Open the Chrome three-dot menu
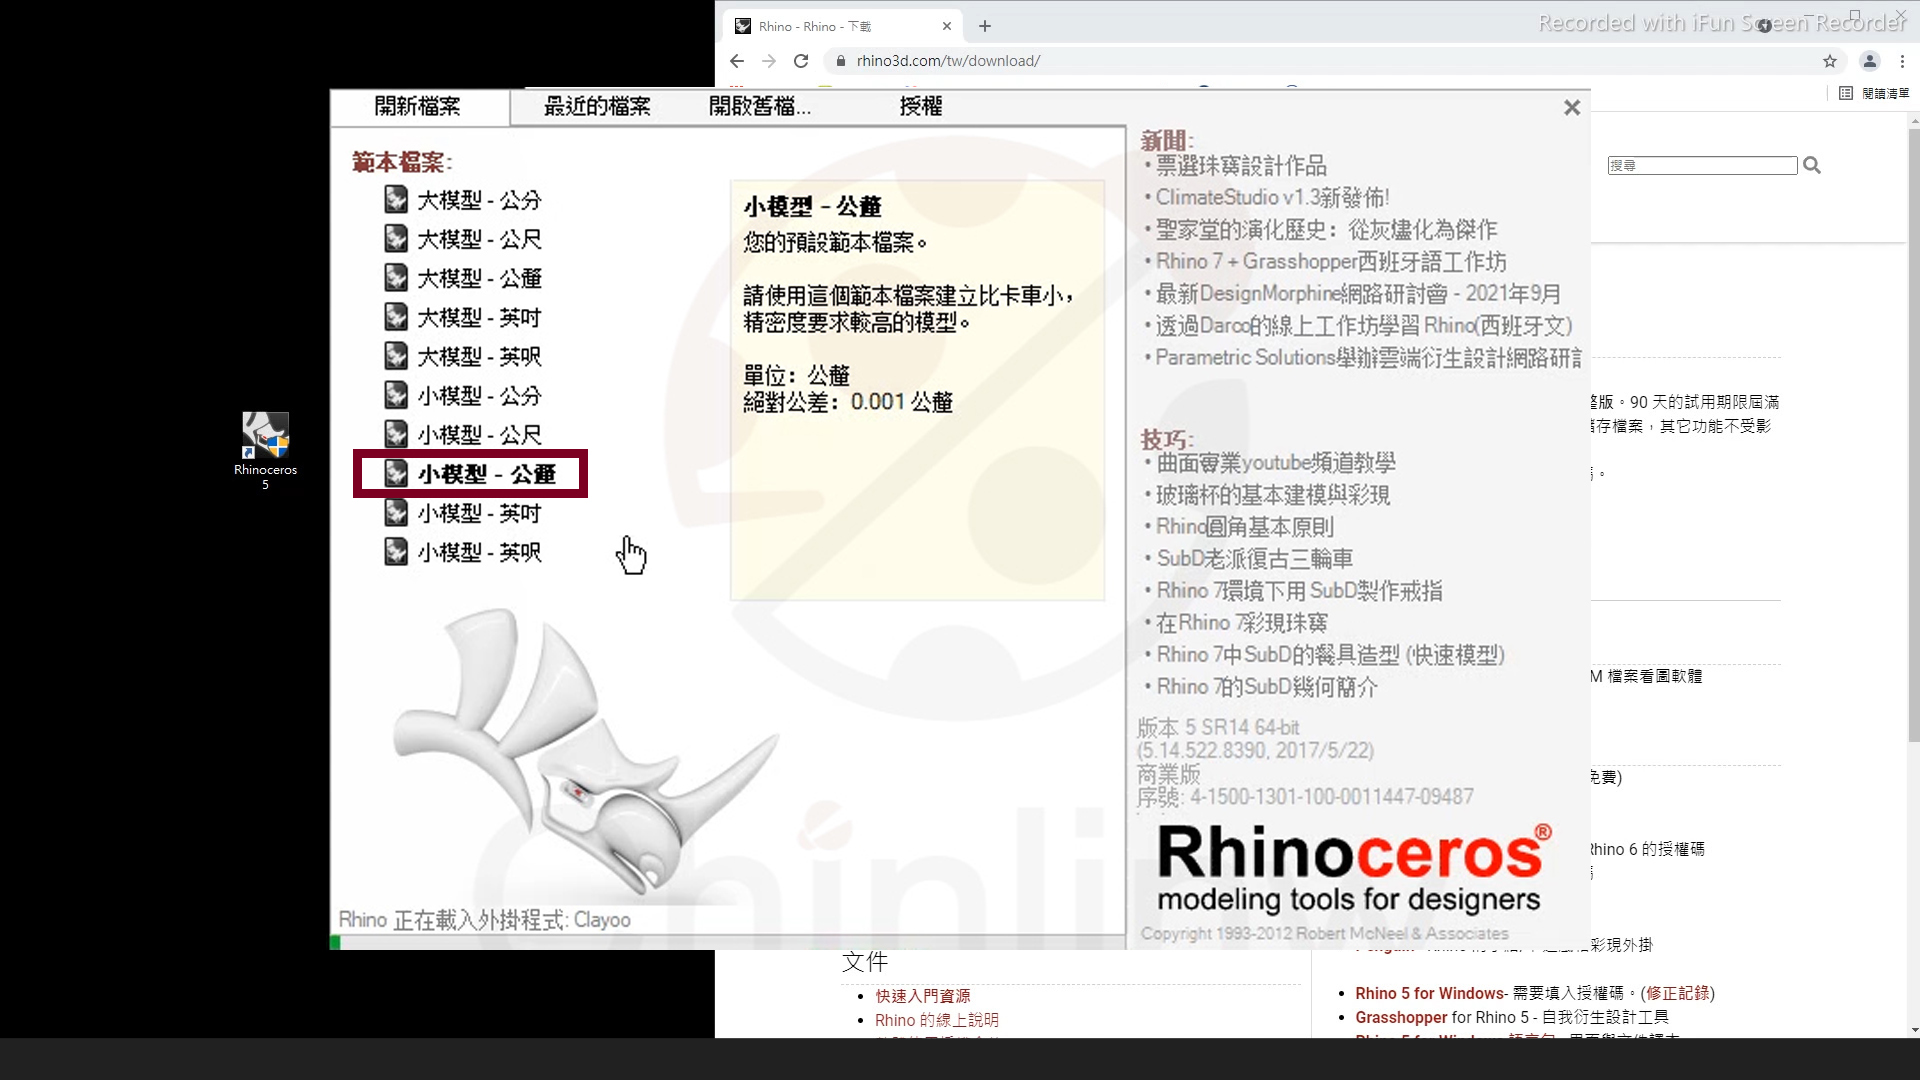 click(x=1902, y=61)
